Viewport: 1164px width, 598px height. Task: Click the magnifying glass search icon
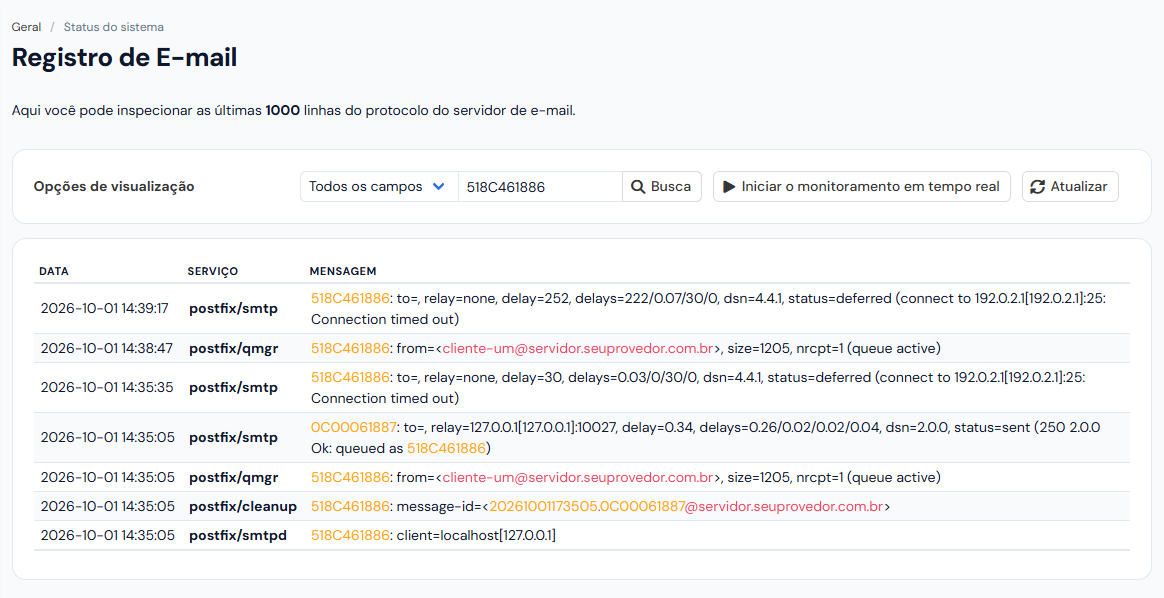tap(638, 187)
